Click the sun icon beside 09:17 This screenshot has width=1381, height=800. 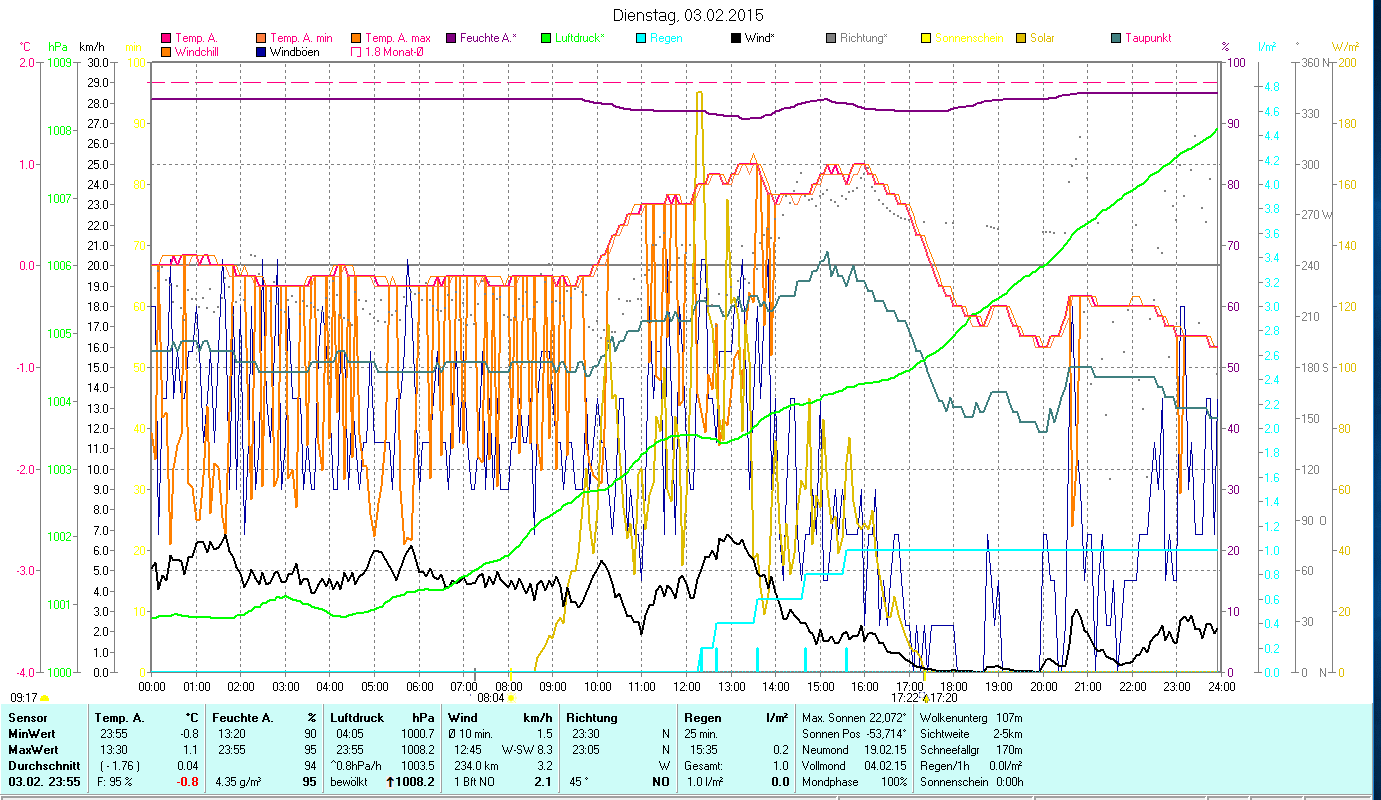pyautogui.click(x=44, y=698)
